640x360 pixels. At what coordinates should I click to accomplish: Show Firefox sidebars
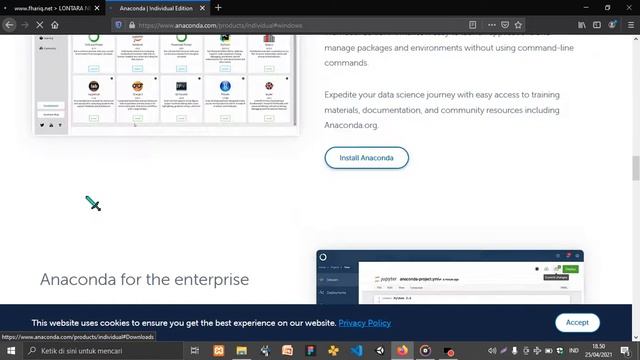(597, 25)
